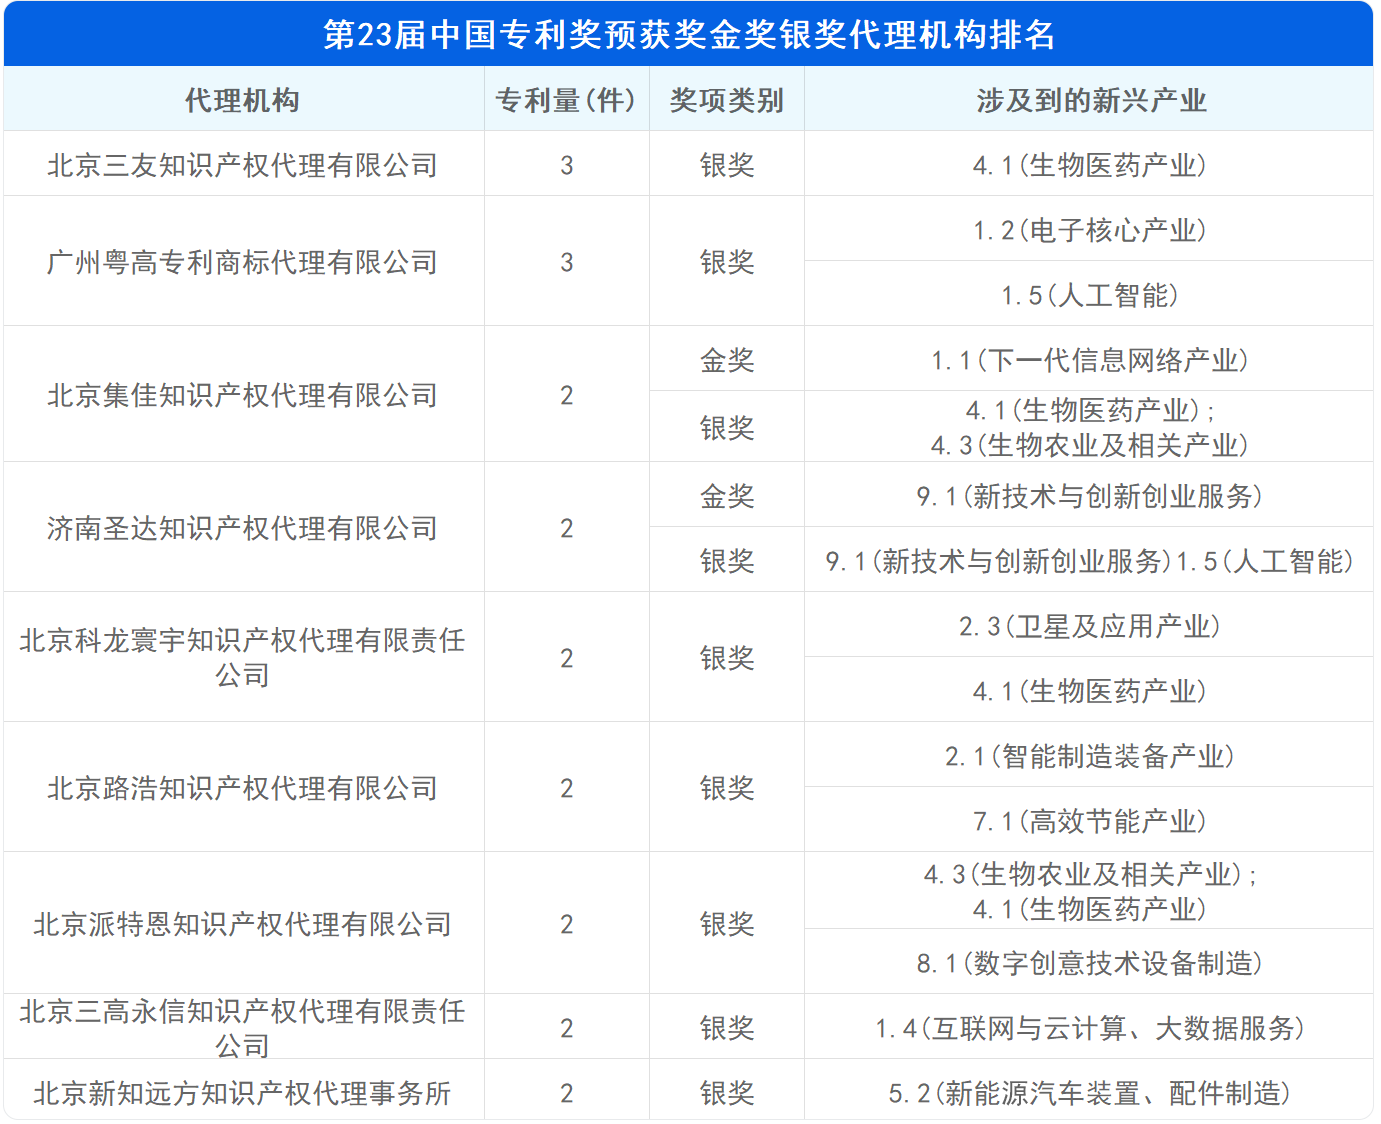Click 金奖 in the 济南圣达 row
This screenshot has width=1381, height=1124.
727,495
